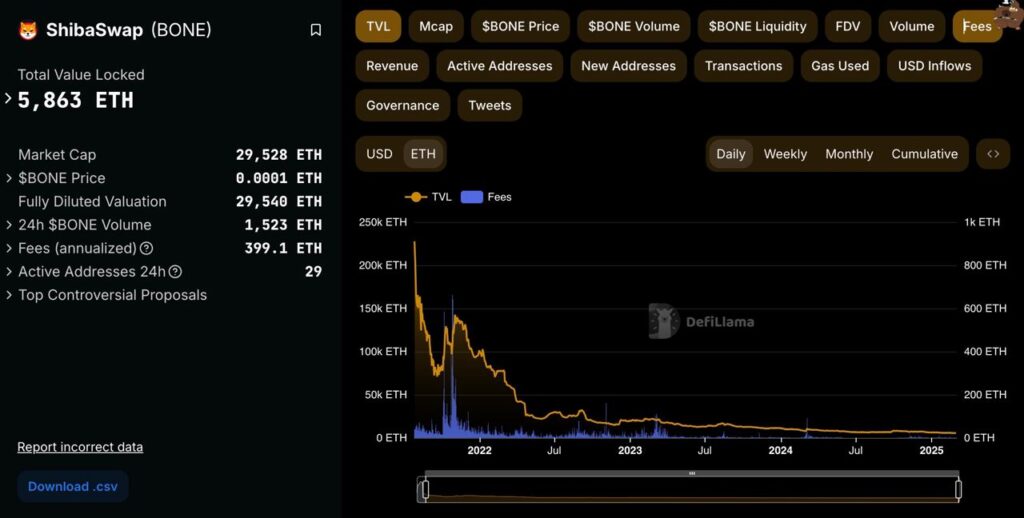Switch to Monthly chart interval
This screenshot has height=518, width=1024.
point(849,154)
